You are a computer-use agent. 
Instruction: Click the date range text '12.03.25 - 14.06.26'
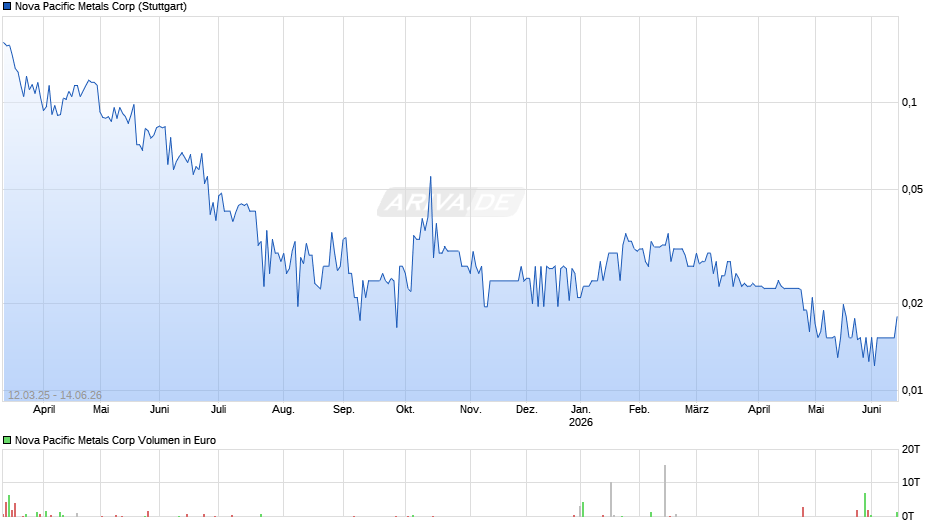tap(55, 395)
